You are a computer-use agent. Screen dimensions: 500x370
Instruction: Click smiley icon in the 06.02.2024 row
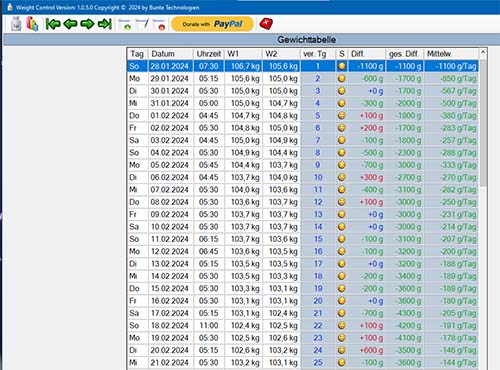341,177
